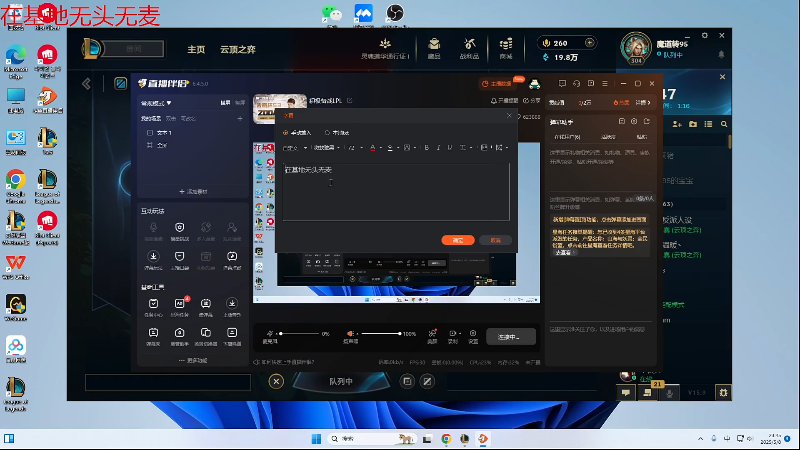Click inside the text input area
The height and width of the screenshot is (450, 800).
pos(396,192)
